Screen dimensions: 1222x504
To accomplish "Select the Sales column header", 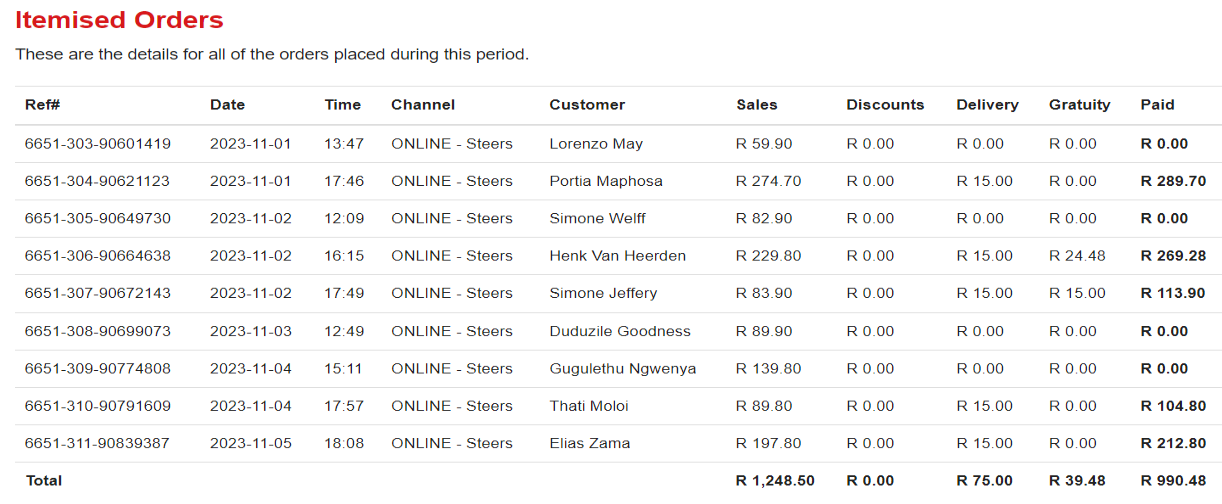I will click(x=757, y=105).
